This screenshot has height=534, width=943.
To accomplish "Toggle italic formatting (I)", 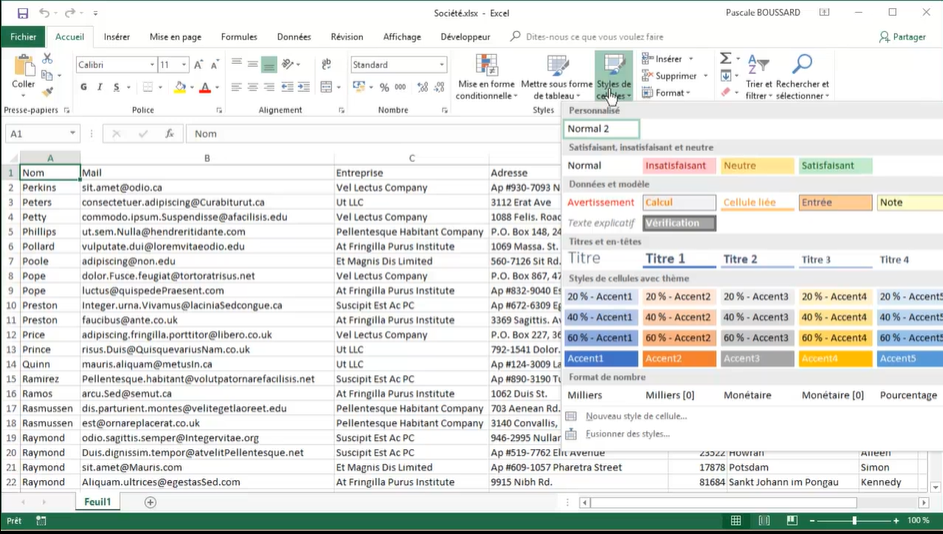I will click(100, 88).
